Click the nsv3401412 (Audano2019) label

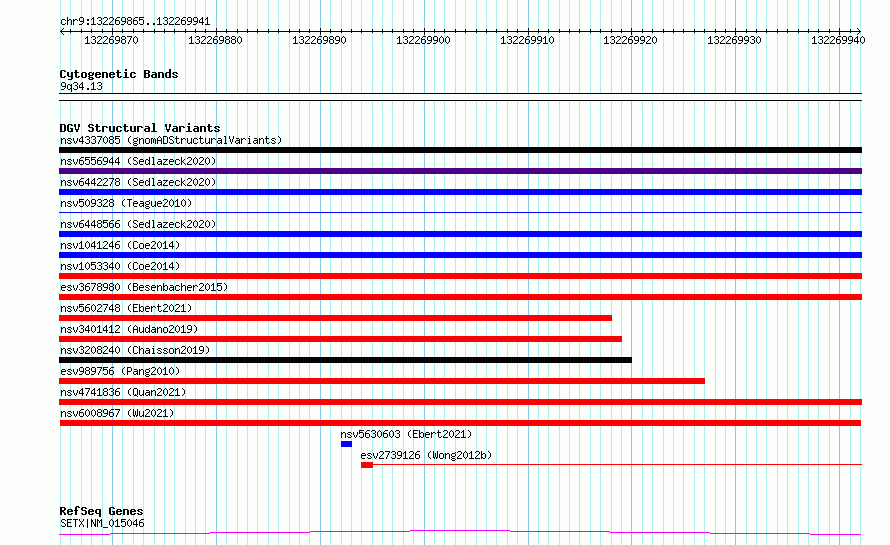(x=129, y=329)
